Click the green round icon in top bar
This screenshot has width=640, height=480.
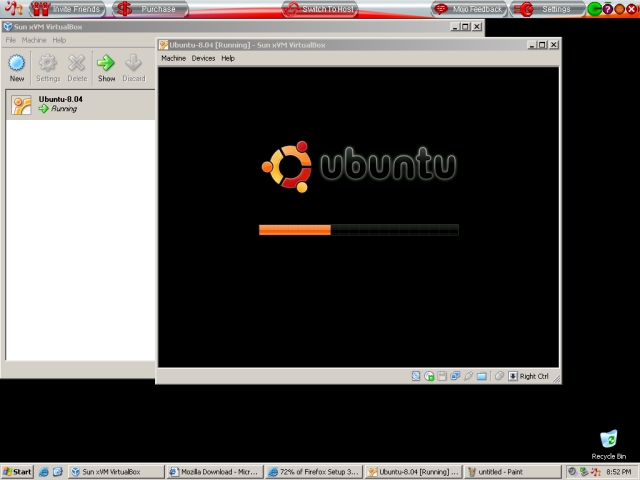click(594, 9)
